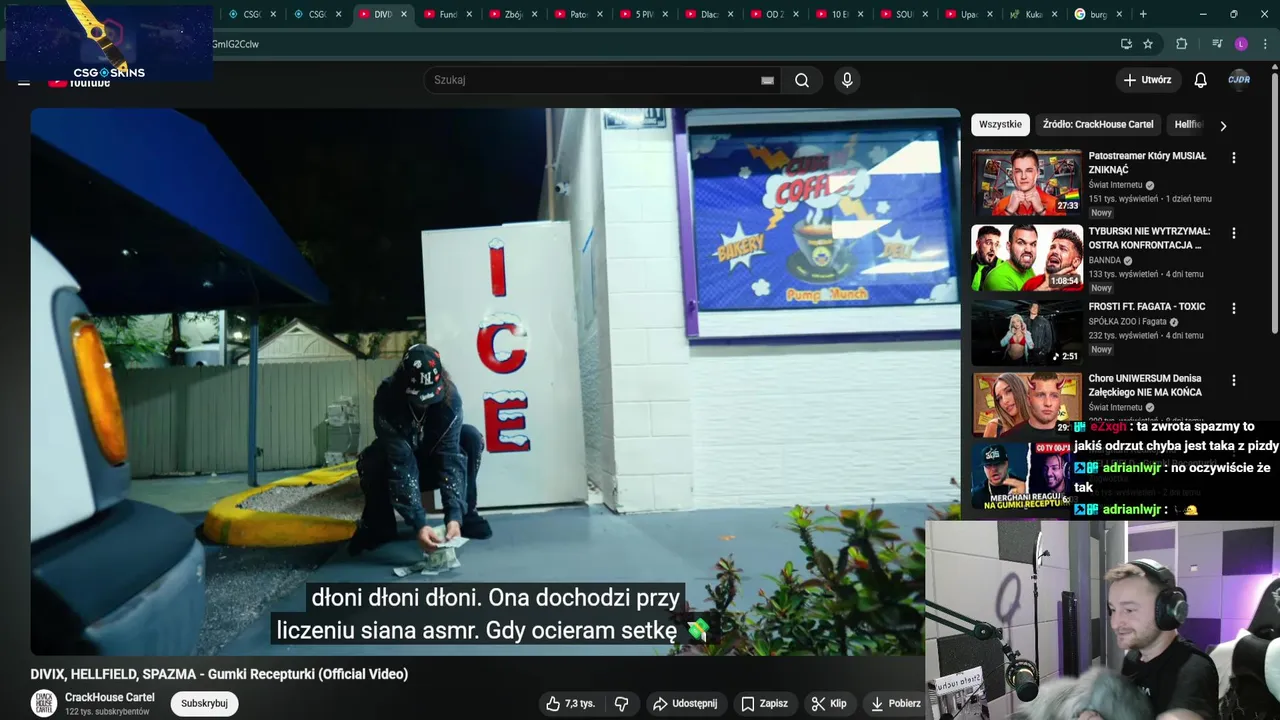1280x720 pixels.
Task: Open options for TYBURSKI NIE WYTRZYMAŁ video
Action: coord(1234,233)
